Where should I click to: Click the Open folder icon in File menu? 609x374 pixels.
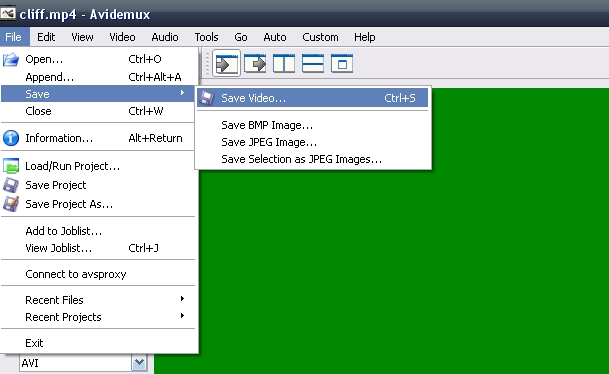point(11,59)
